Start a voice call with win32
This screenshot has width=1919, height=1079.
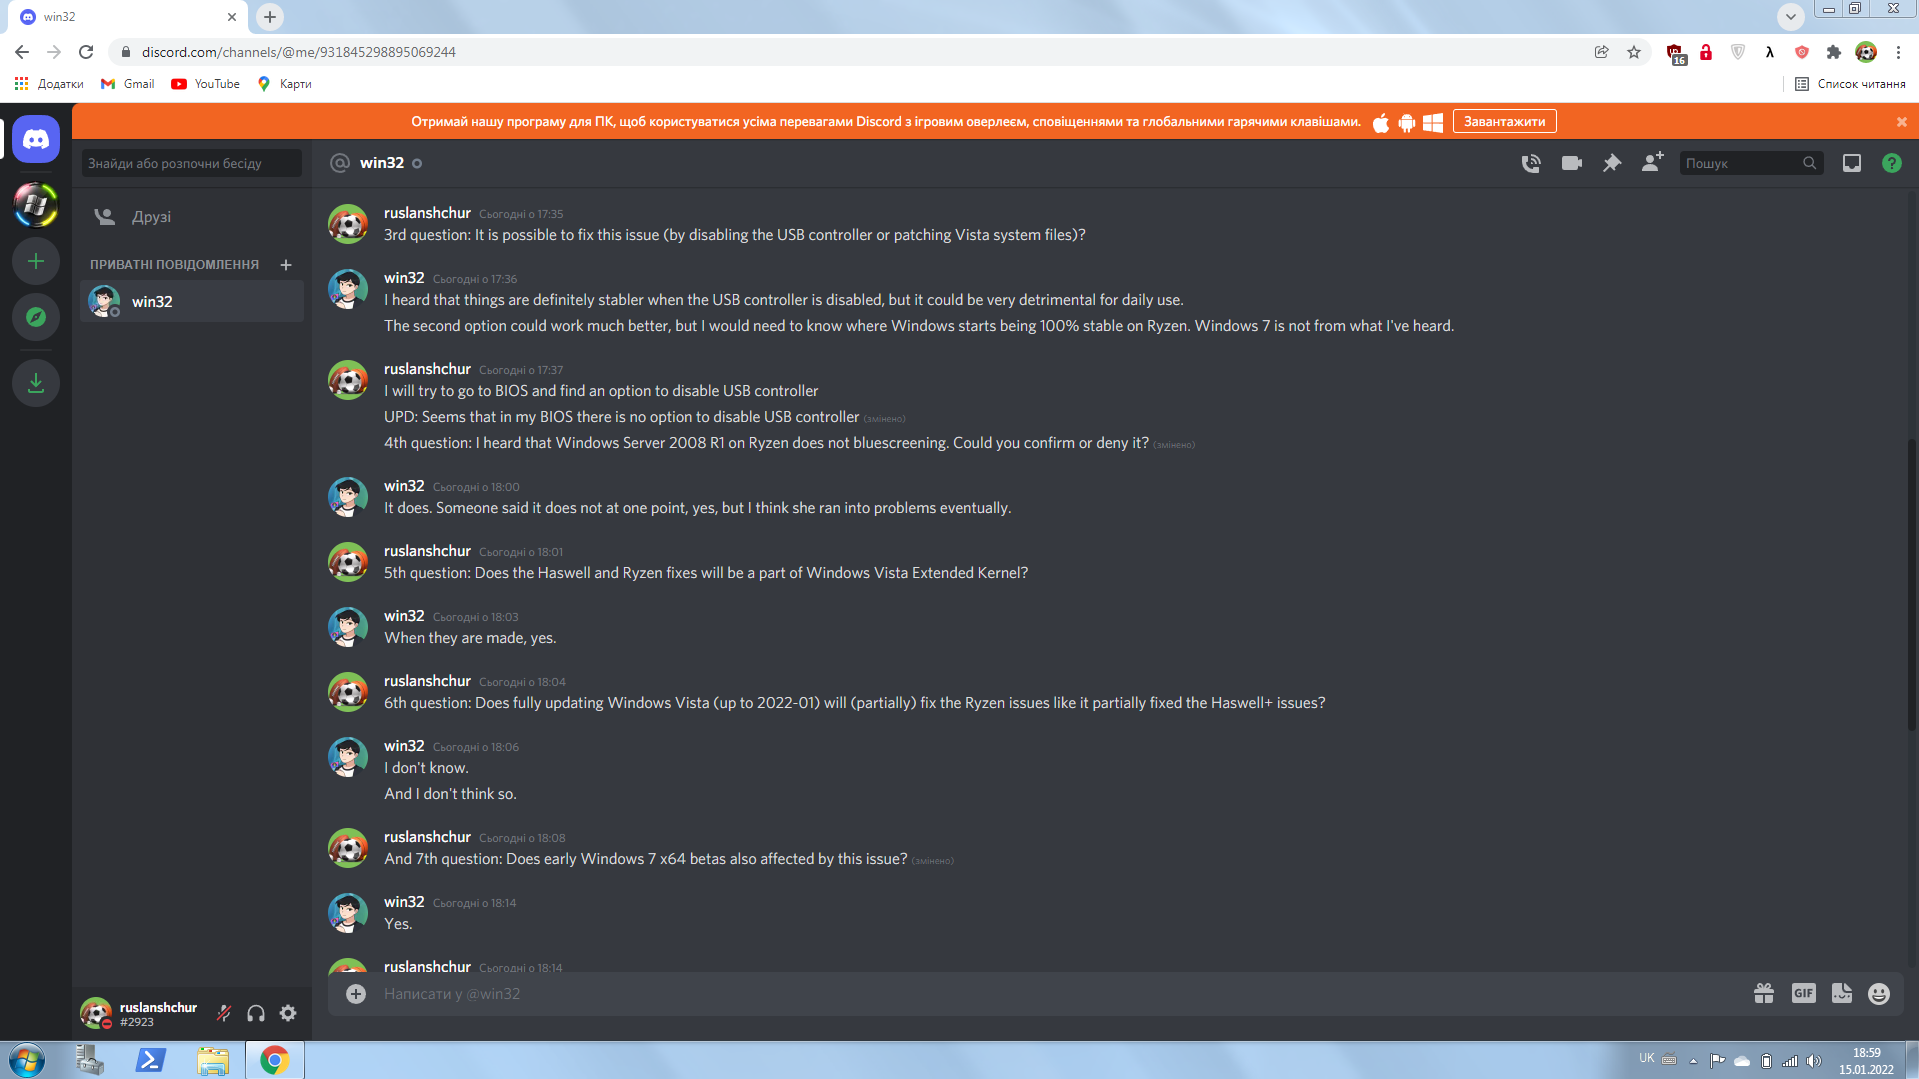click(1530, 163)
